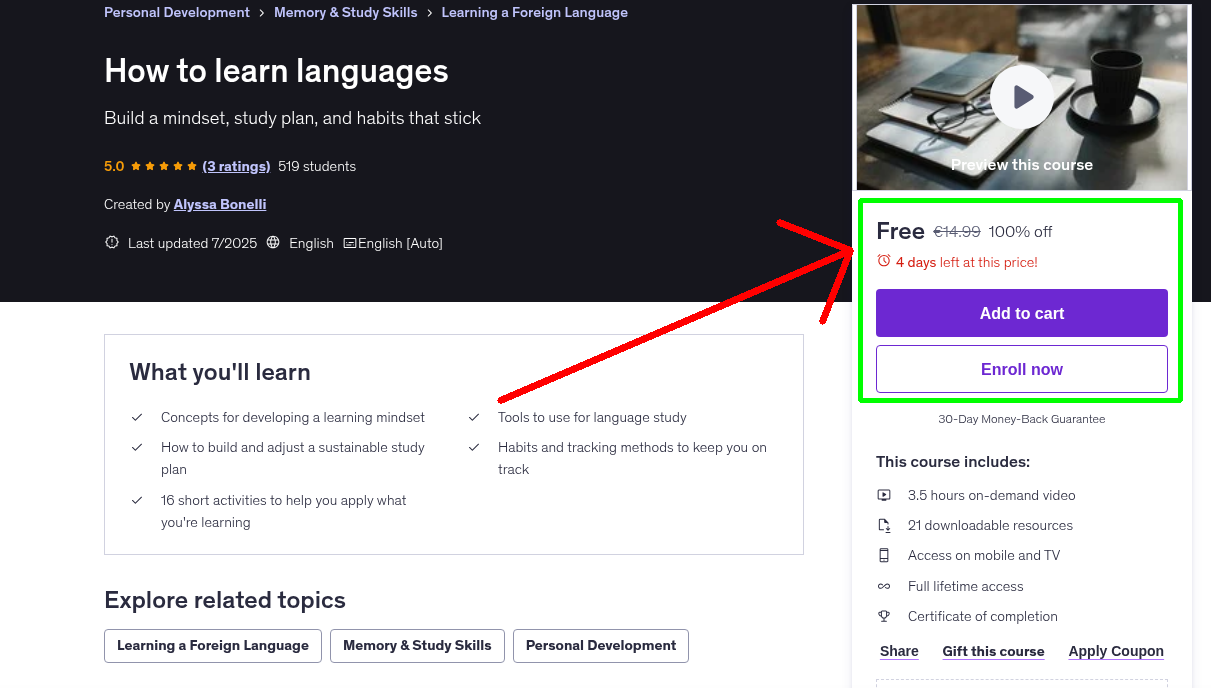Click the English [Auto] captions icon

[350, 243]
